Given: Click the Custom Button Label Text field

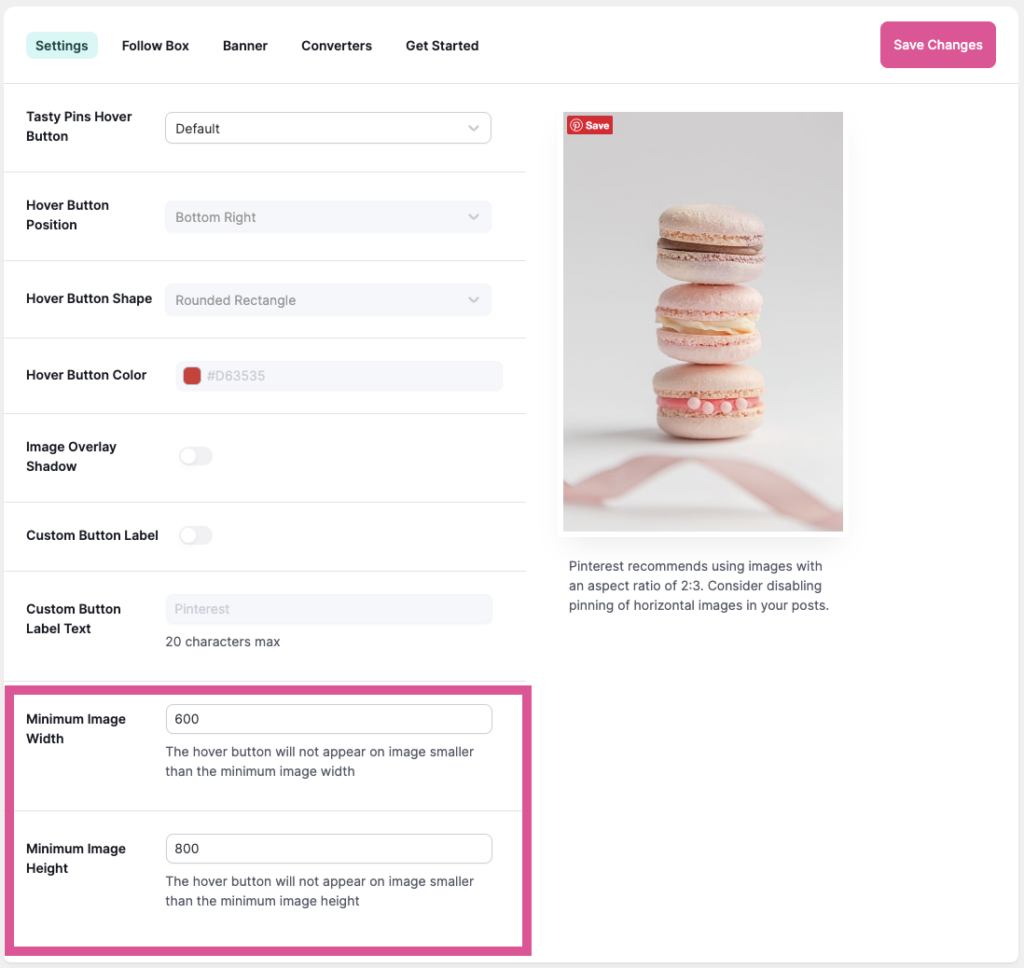Looking at the screenshot, I should pos(328,609).
